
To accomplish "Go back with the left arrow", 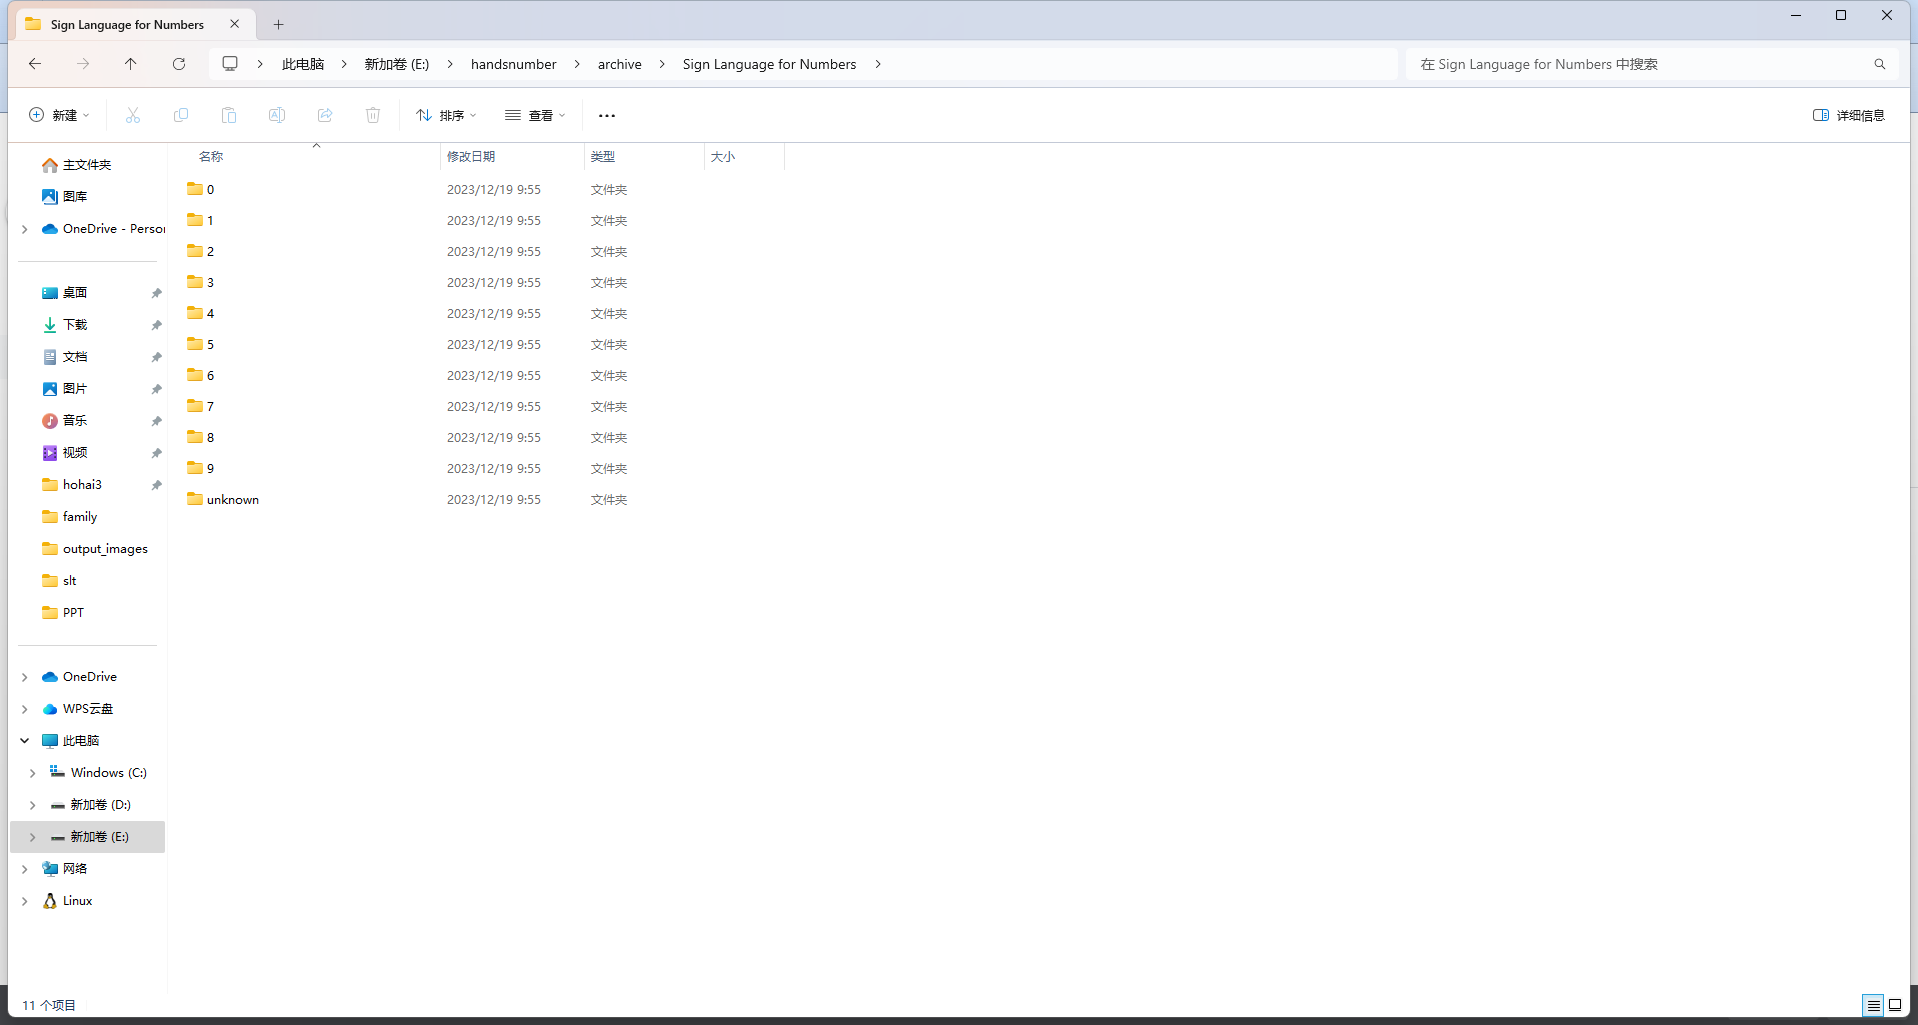I will (x=35, y=64).
